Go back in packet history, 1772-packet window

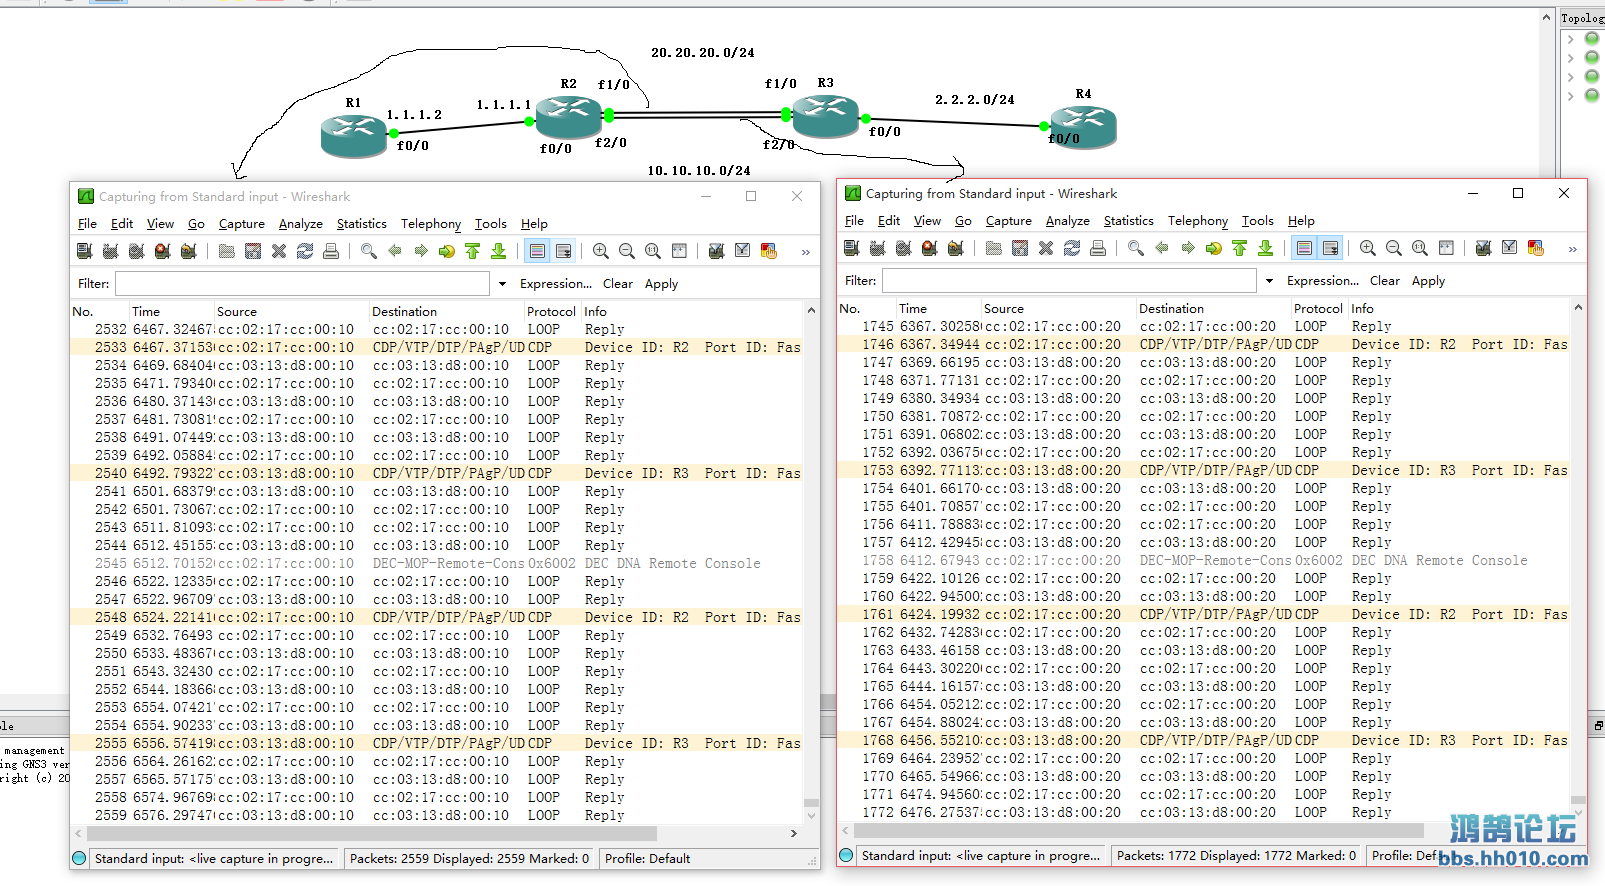1162,248
